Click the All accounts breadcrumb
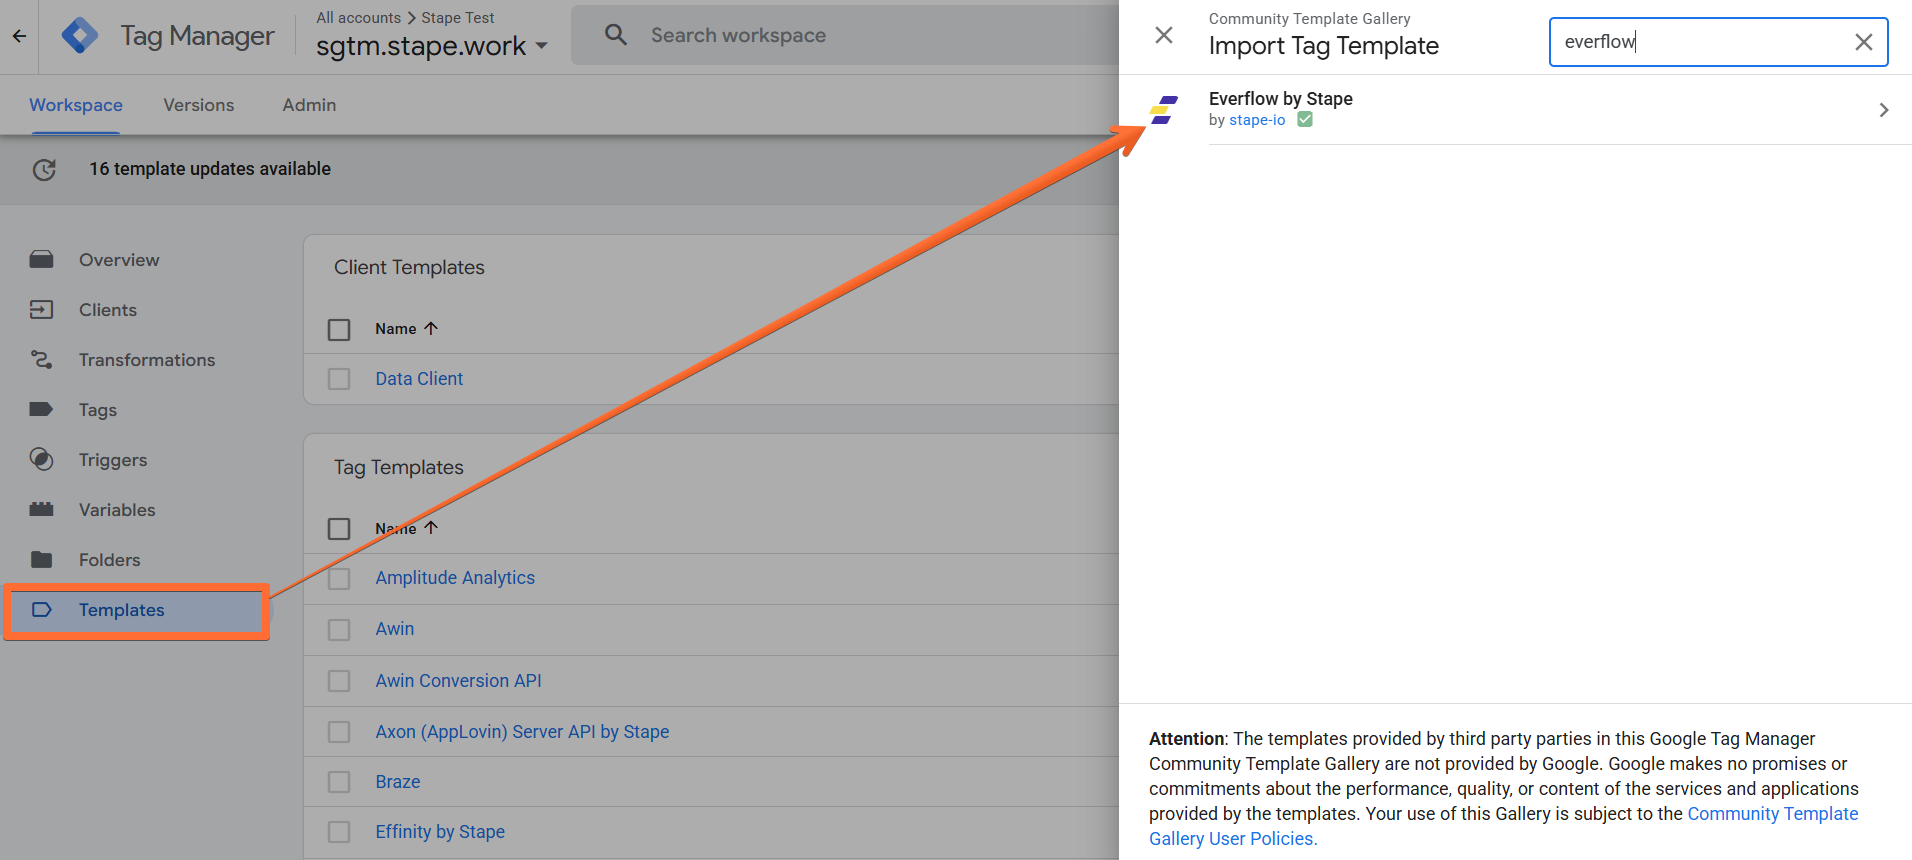 click(358, 18)
